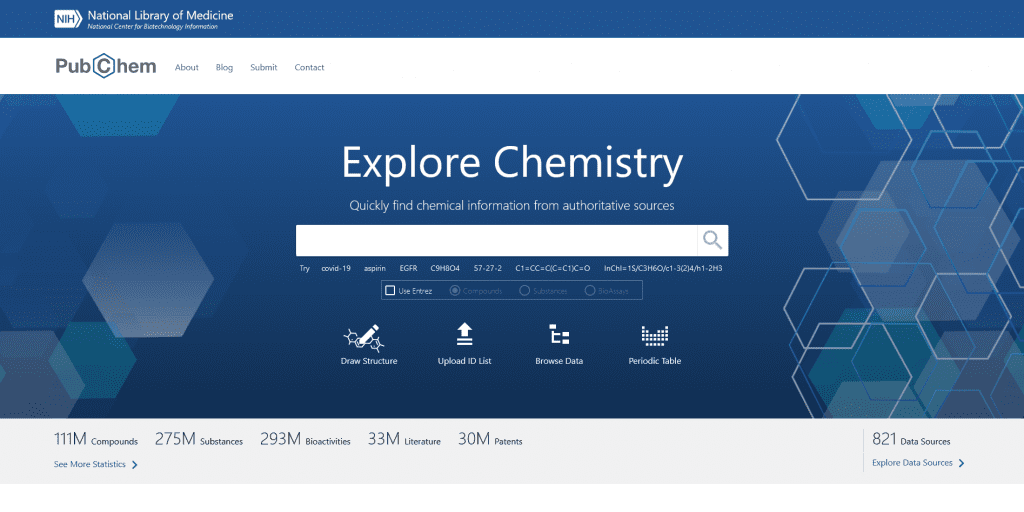The image size is (1024, 512).
Task: Click chevron next to Explore Data Sources
Action: [961, 463]
